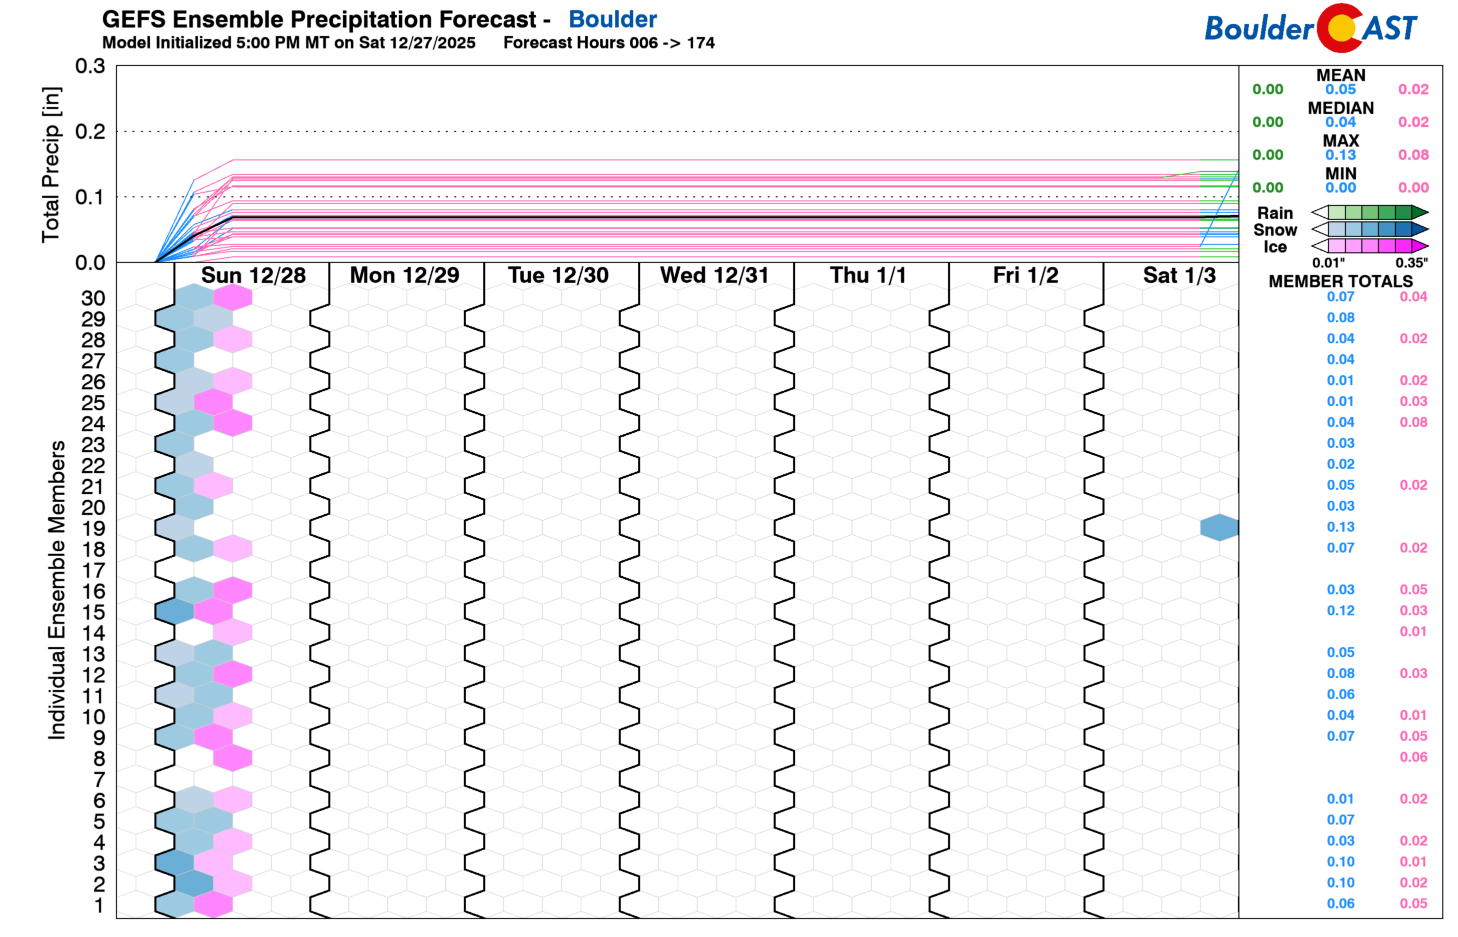Click the BoulderCAST logo
Screen dimensions: 1458x937
coord(1310,28)
